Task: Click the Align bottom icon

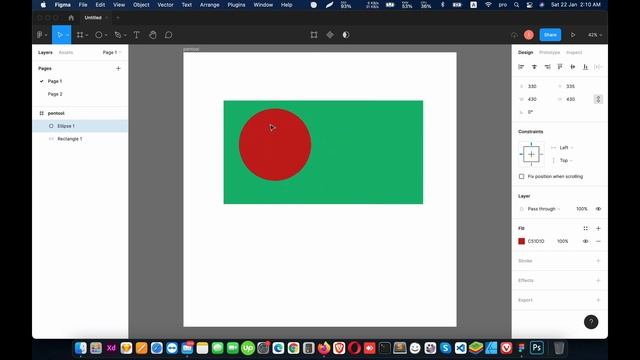Action: tap(585, 67)
